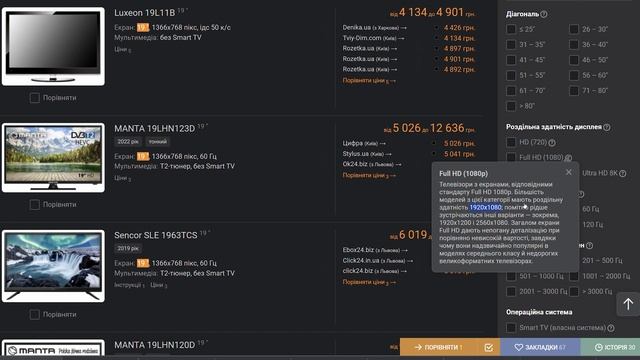Tick Порівняти checkbox under MANTA 19LHN123D
Viewport: 640px width, 360px height.
(35, 204)
